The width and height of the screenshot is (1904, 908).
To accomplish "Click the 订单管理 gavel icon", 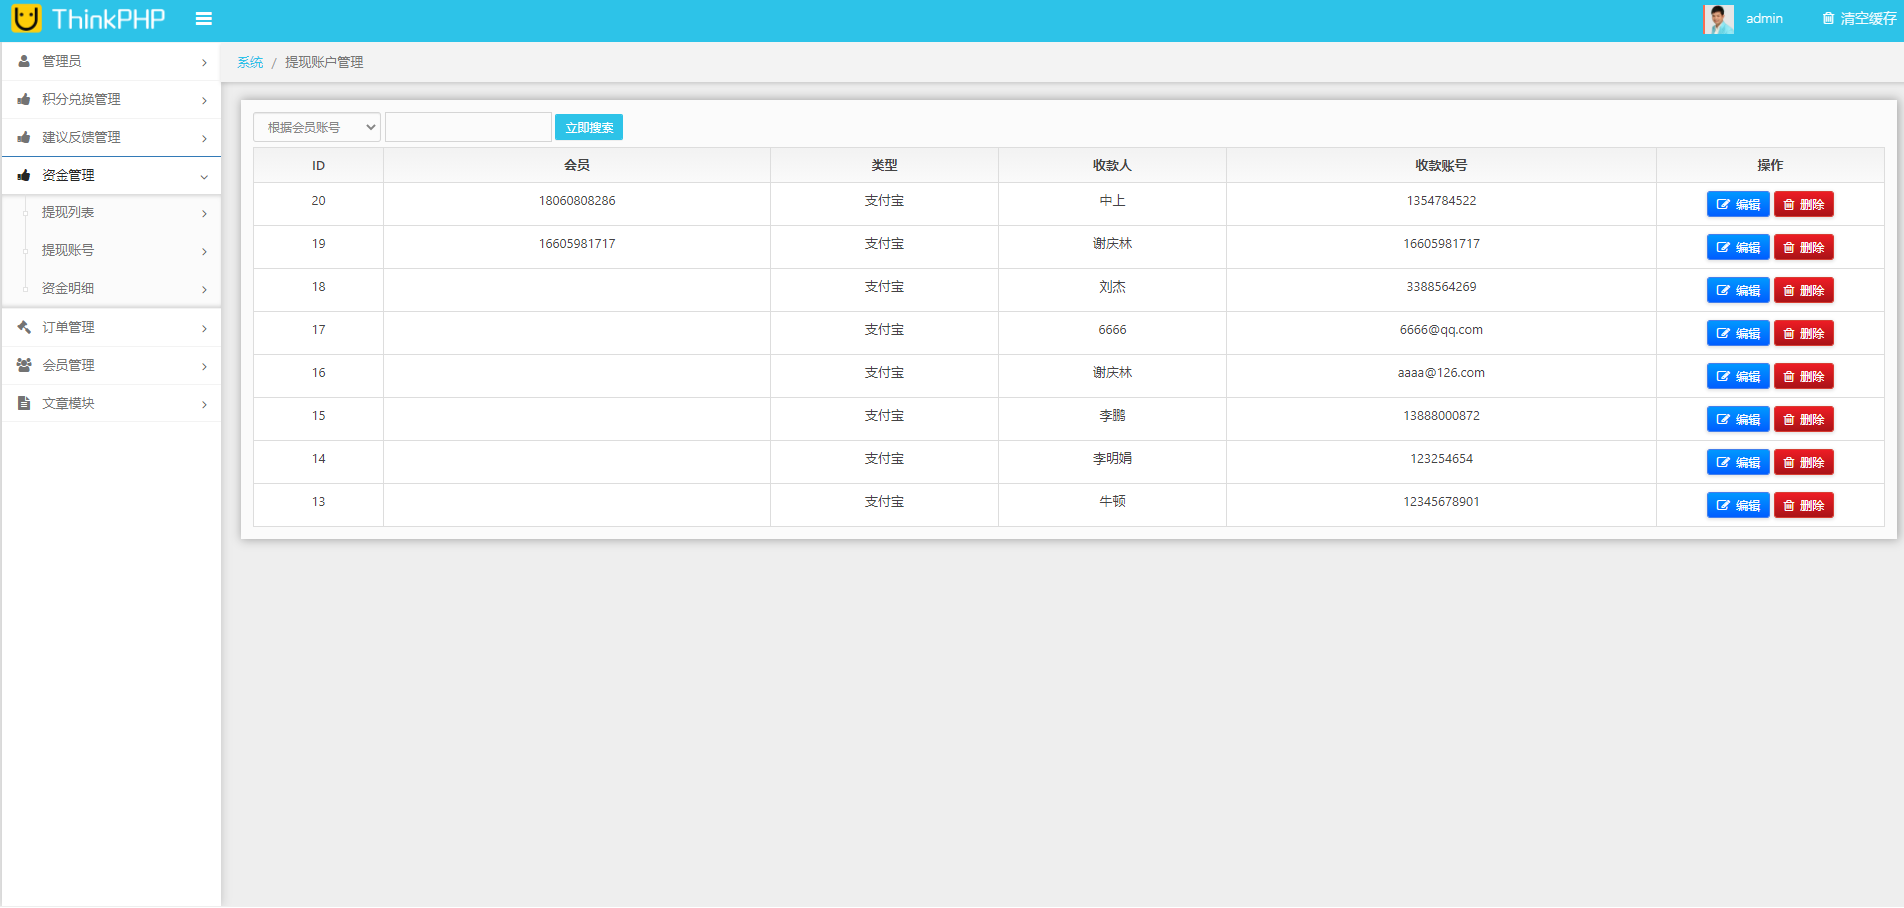I will click(24, 327).
